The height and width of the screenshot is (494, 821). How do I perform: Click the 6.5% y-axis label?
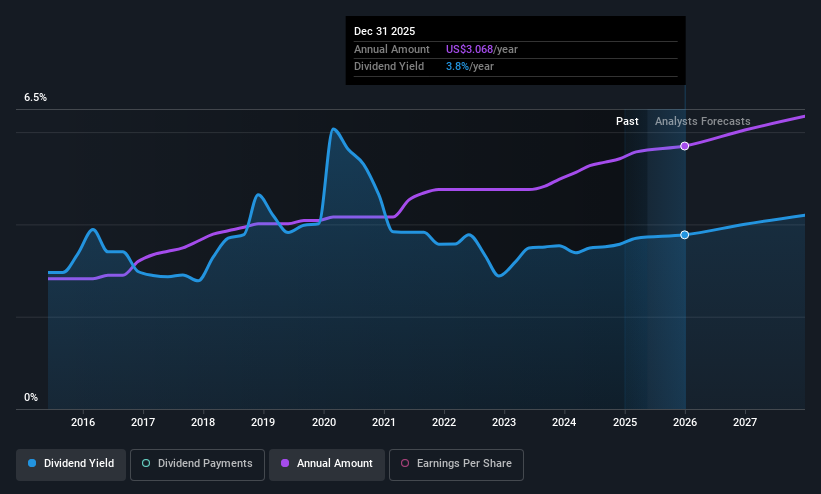35,97
